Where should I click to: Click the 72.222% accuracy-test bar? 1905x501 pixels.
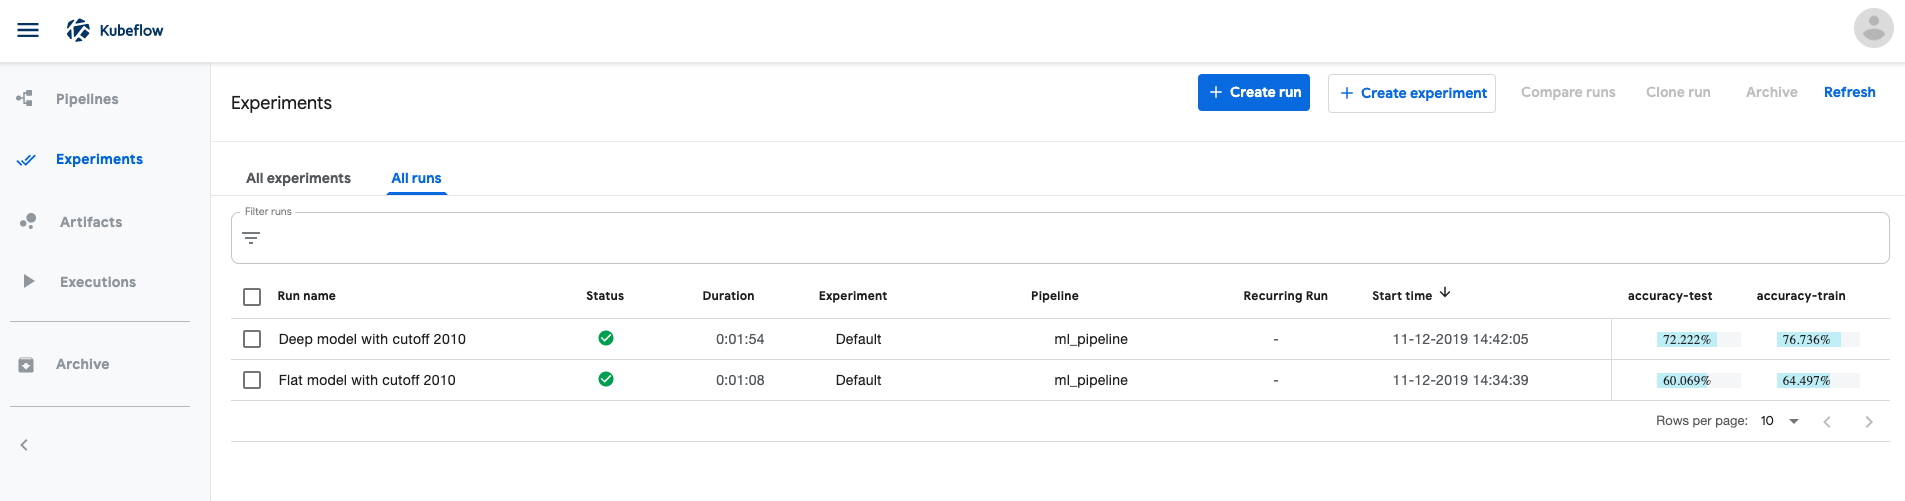point(1687,340)
